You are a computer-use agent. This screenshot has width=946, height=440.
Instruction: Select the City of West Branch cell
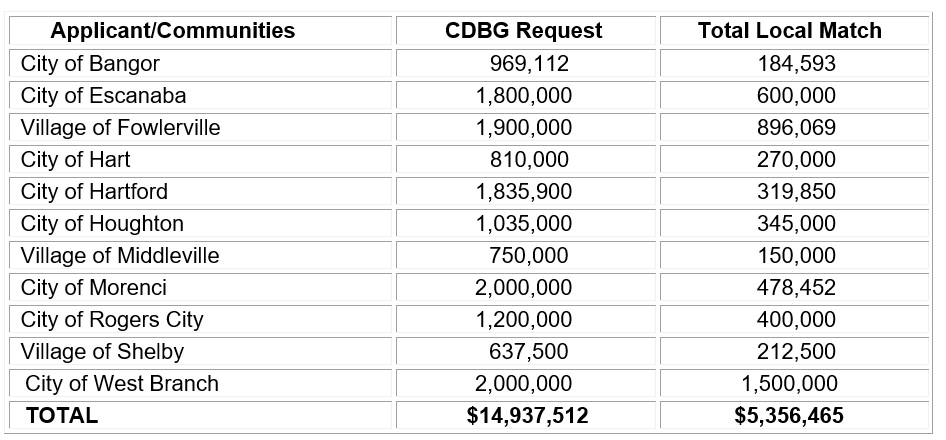(122, 383)
